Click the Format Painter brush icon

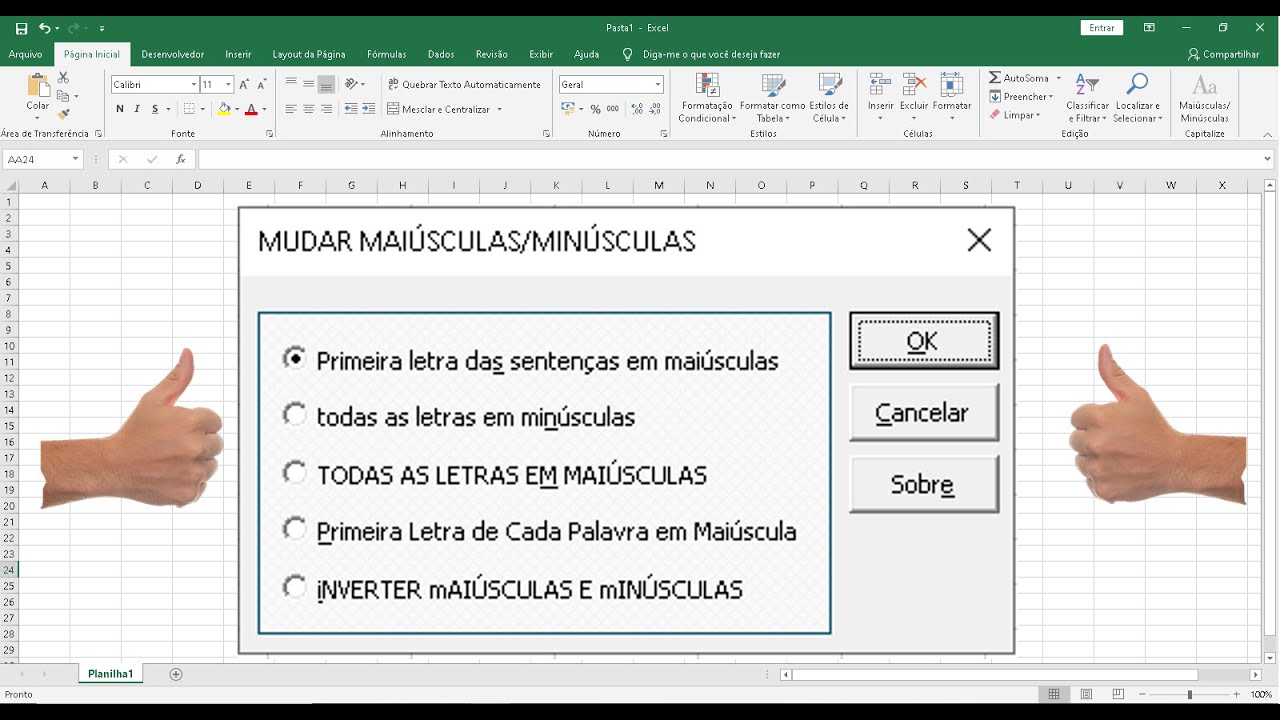pyautogui.click(x=63, y=114)
